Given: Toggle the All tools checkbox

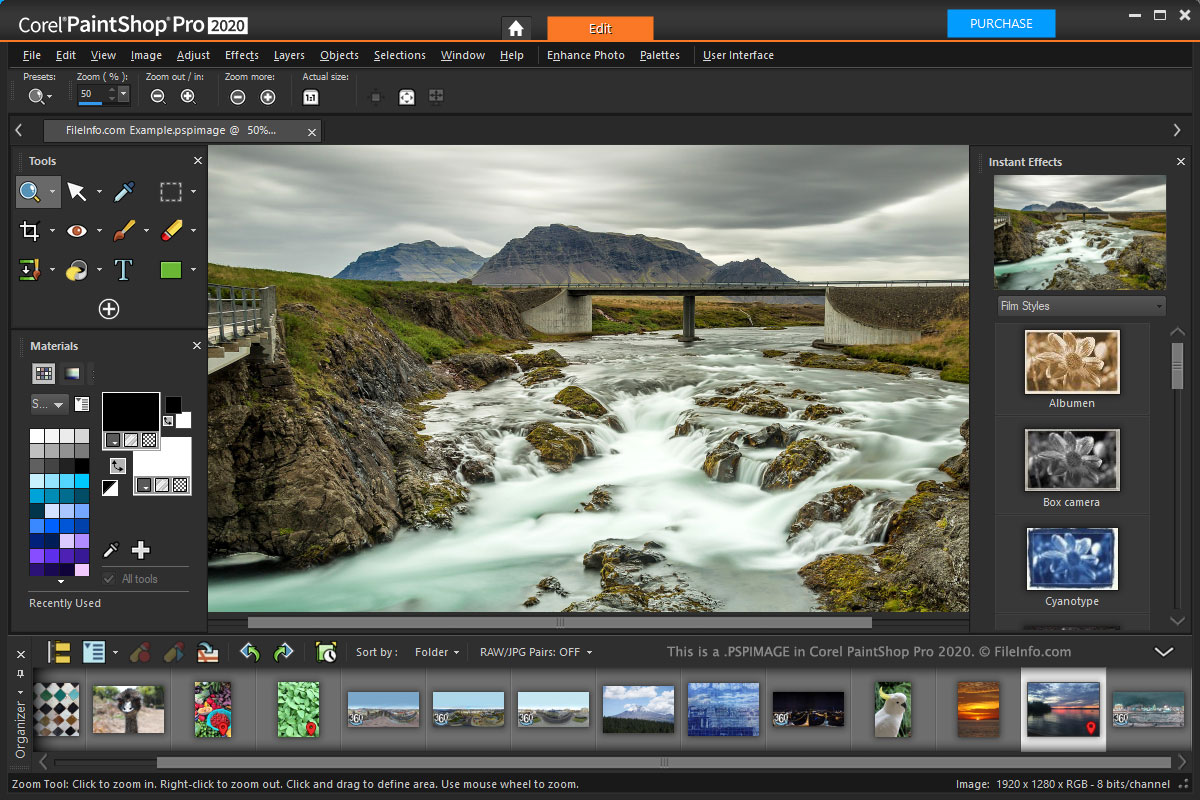Looking at the screenshot, I should 109,579.
